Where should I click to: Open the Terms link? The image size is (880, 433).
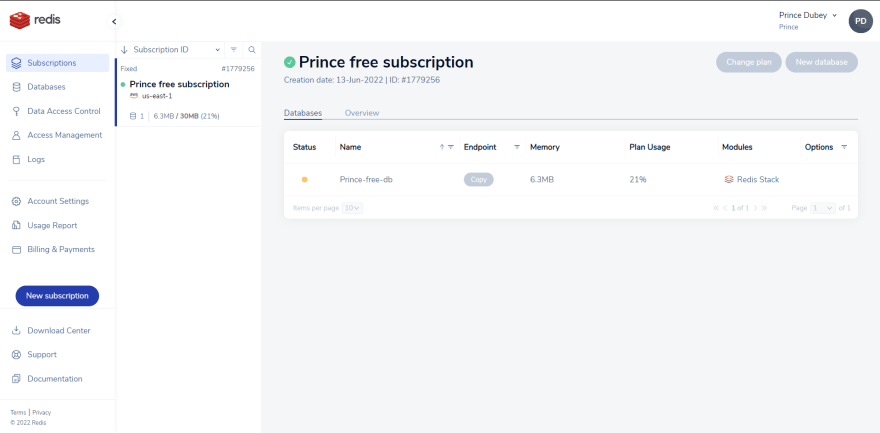click(x=19, y=412)
